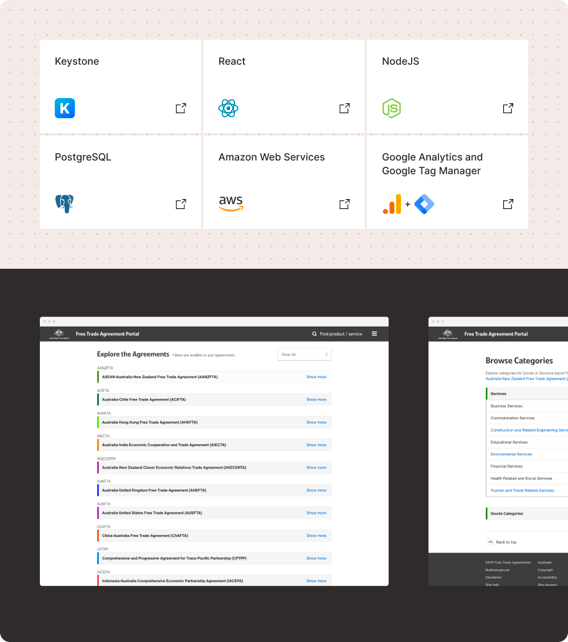
Task: Select Business Services category
Action: pyautogui.click(x=507, y=406)
